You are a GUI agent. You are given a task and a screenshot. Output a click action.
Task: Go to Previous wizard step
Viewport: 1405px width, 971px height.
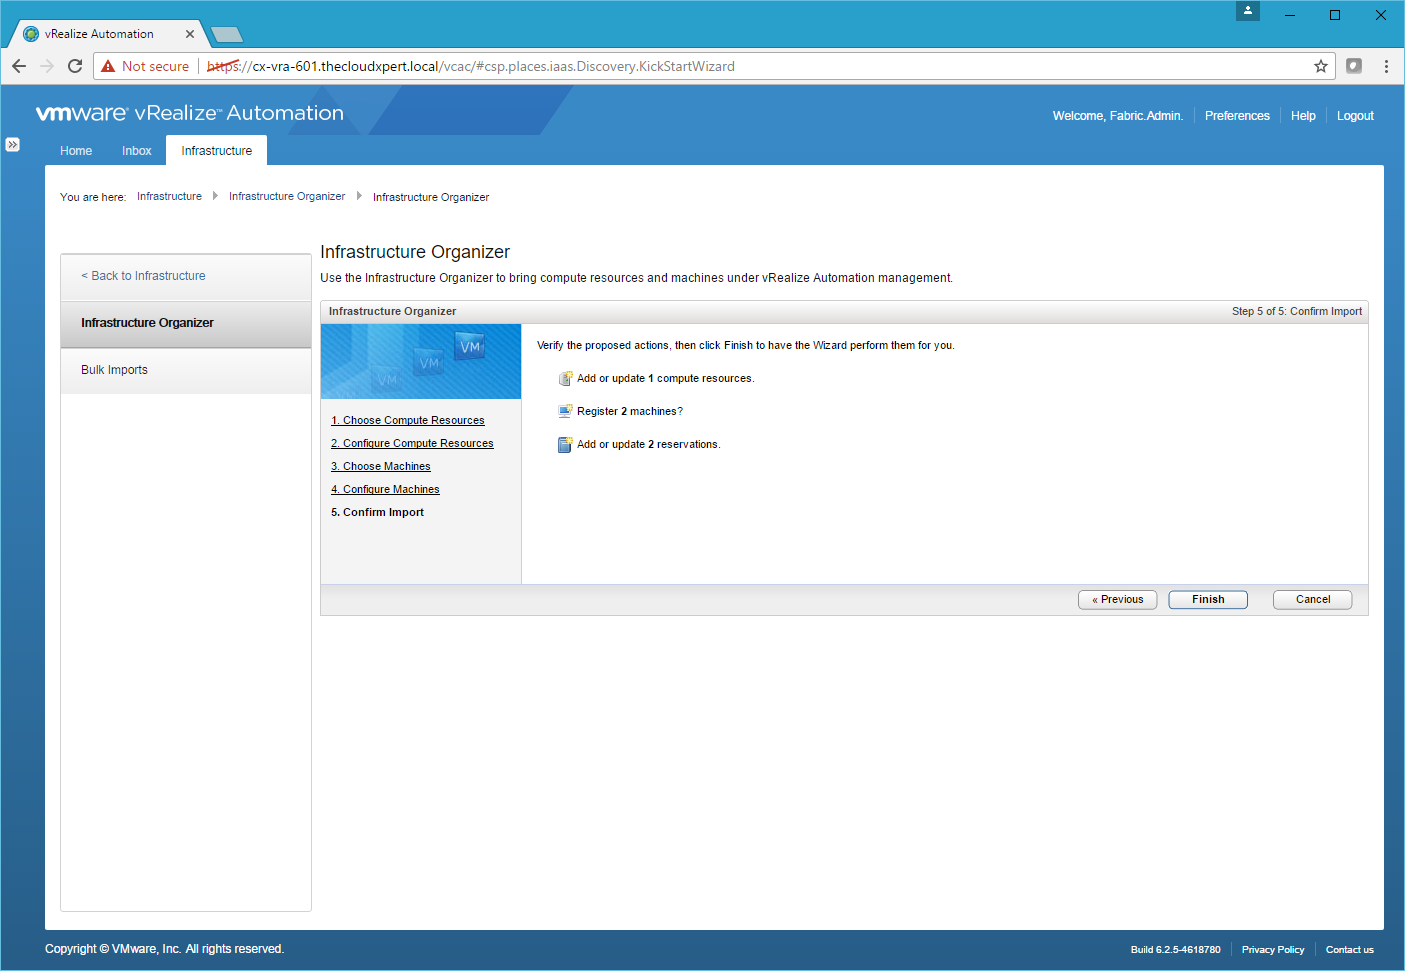tap(1117, 600)
